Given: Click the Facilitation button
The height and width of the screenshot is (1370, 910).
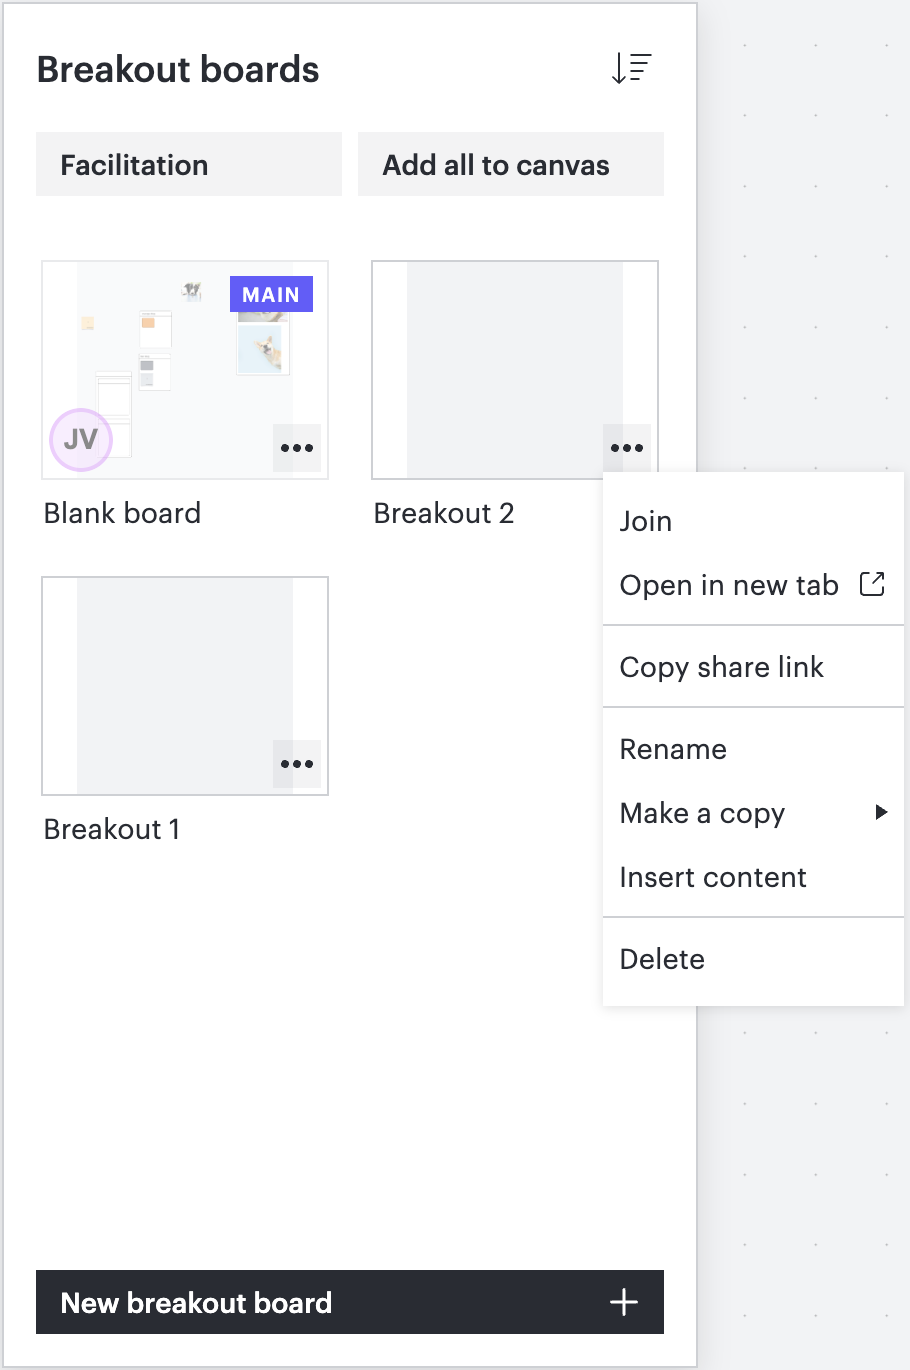Looking at the screenshot, I should pos(189,164).
